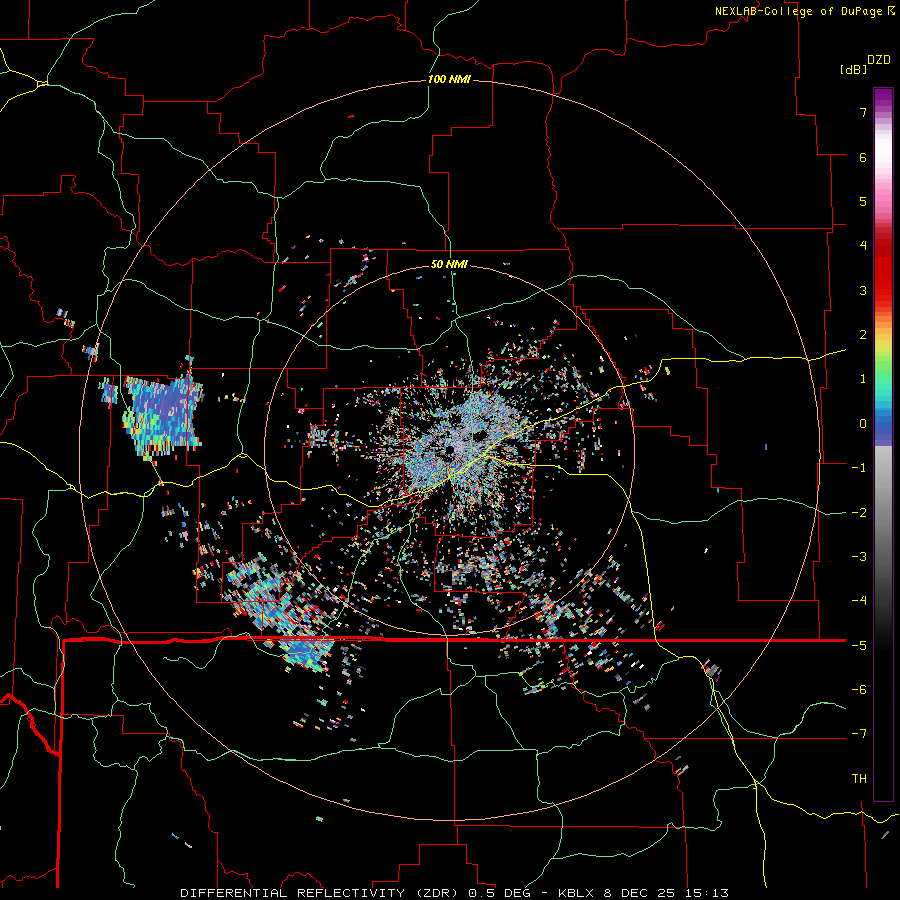The width and height of the screenshot is (900, 900).
Task: Click the large blue echo patch west of radar
Action: (x=163, y=416)
